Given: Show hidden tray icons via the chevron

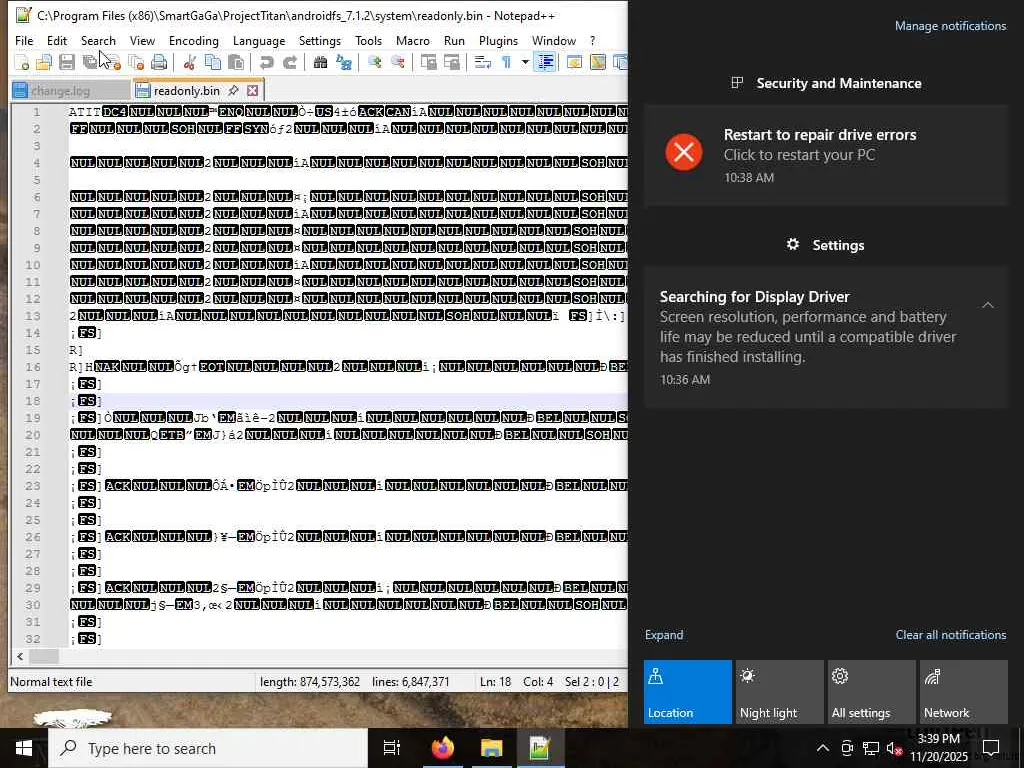Looking at the screenshot, I should (x=823, y=748).
